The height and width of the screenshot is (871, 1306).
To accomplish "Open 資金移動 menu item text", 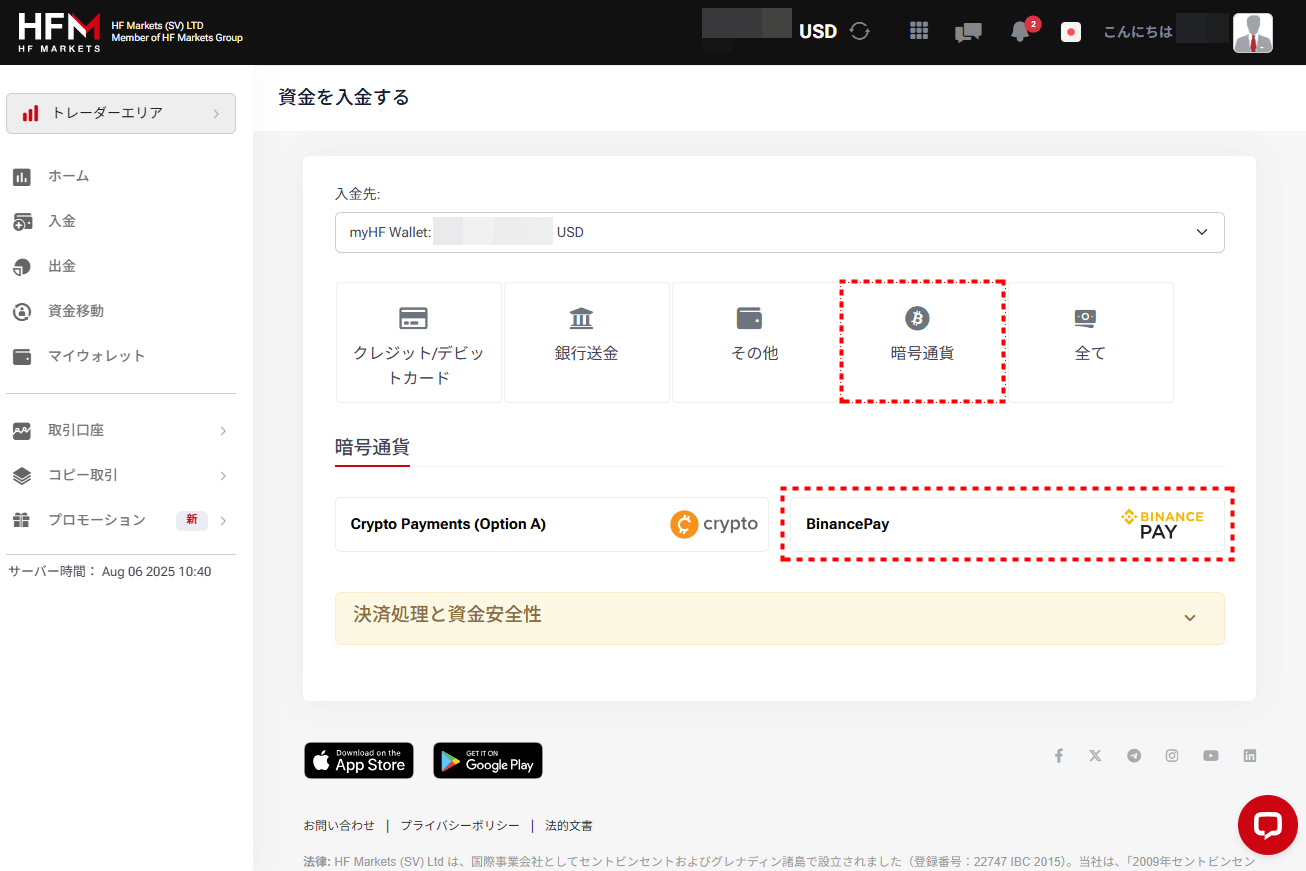I will pyautogui.click(x=76, y=311).
